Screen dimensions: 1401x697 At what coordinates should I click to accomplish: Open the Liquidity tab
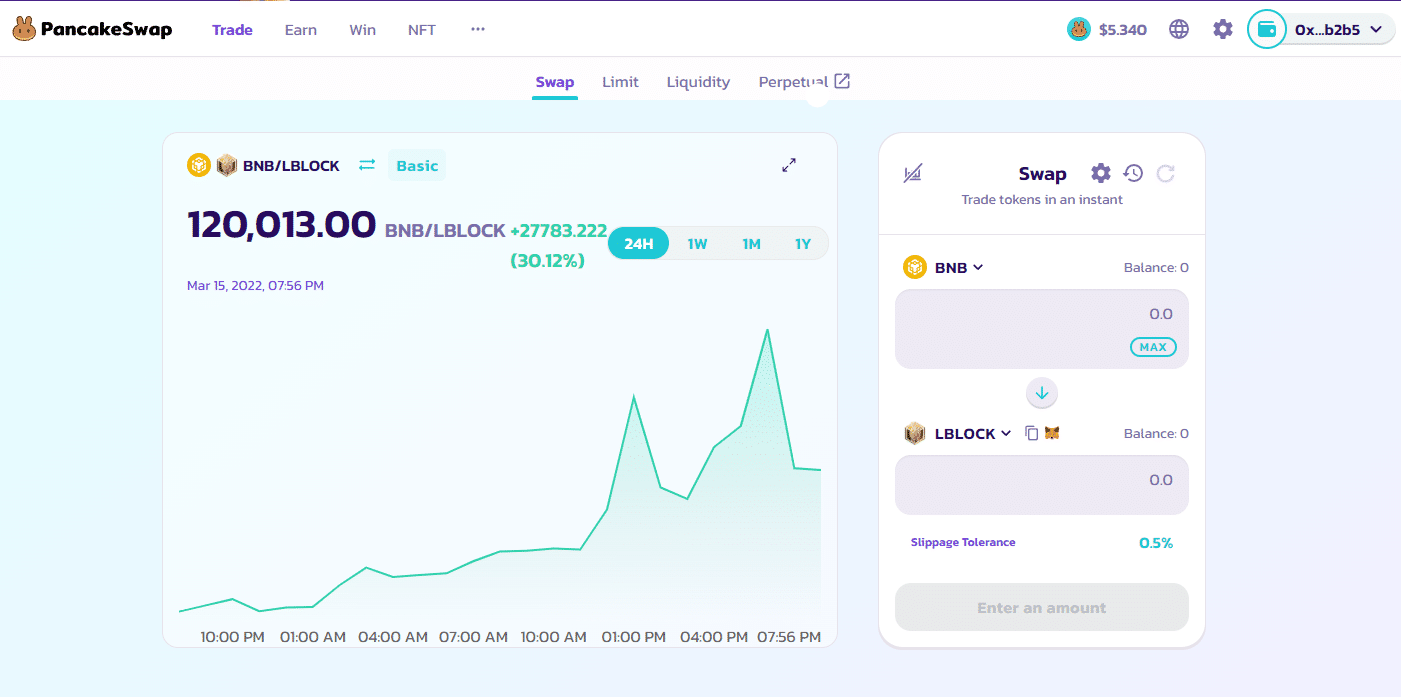[x=698, y=81]
